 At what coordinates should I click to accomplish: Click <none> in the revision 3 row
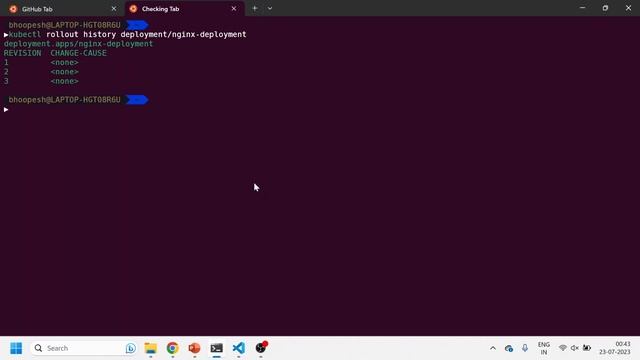64,81
